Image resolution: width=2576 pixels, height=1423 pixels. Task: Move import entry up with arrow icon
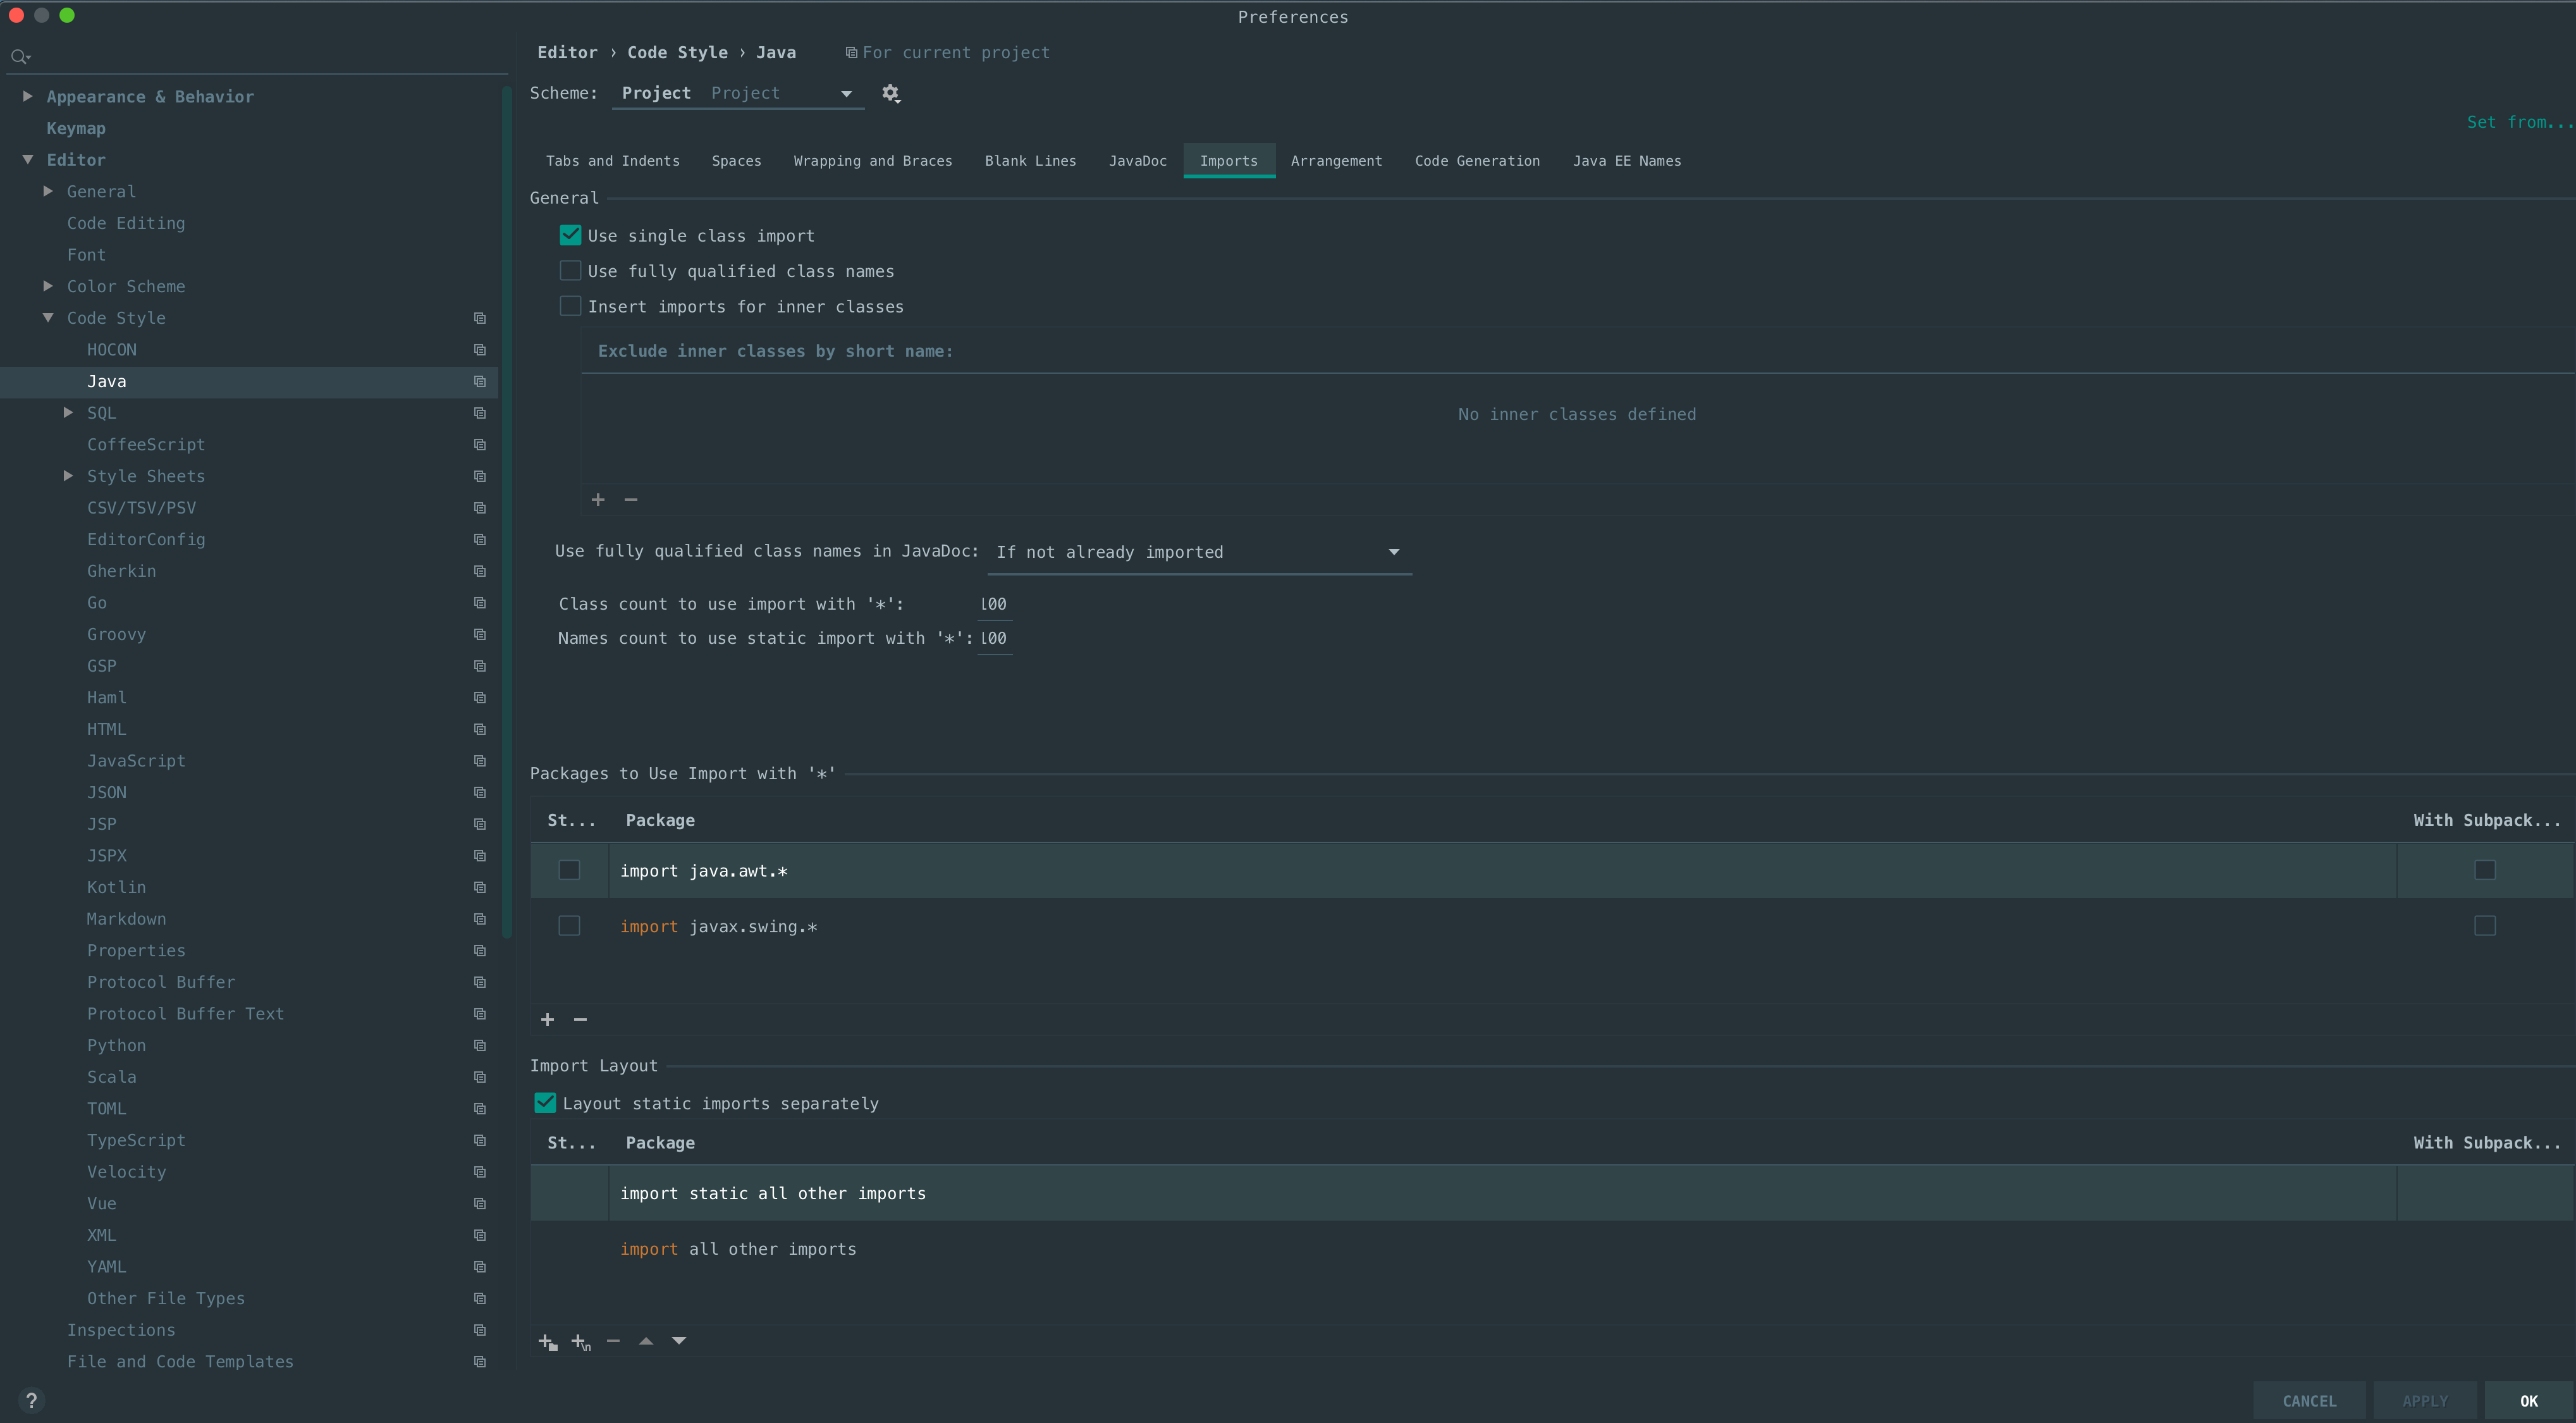(646, 1341)
